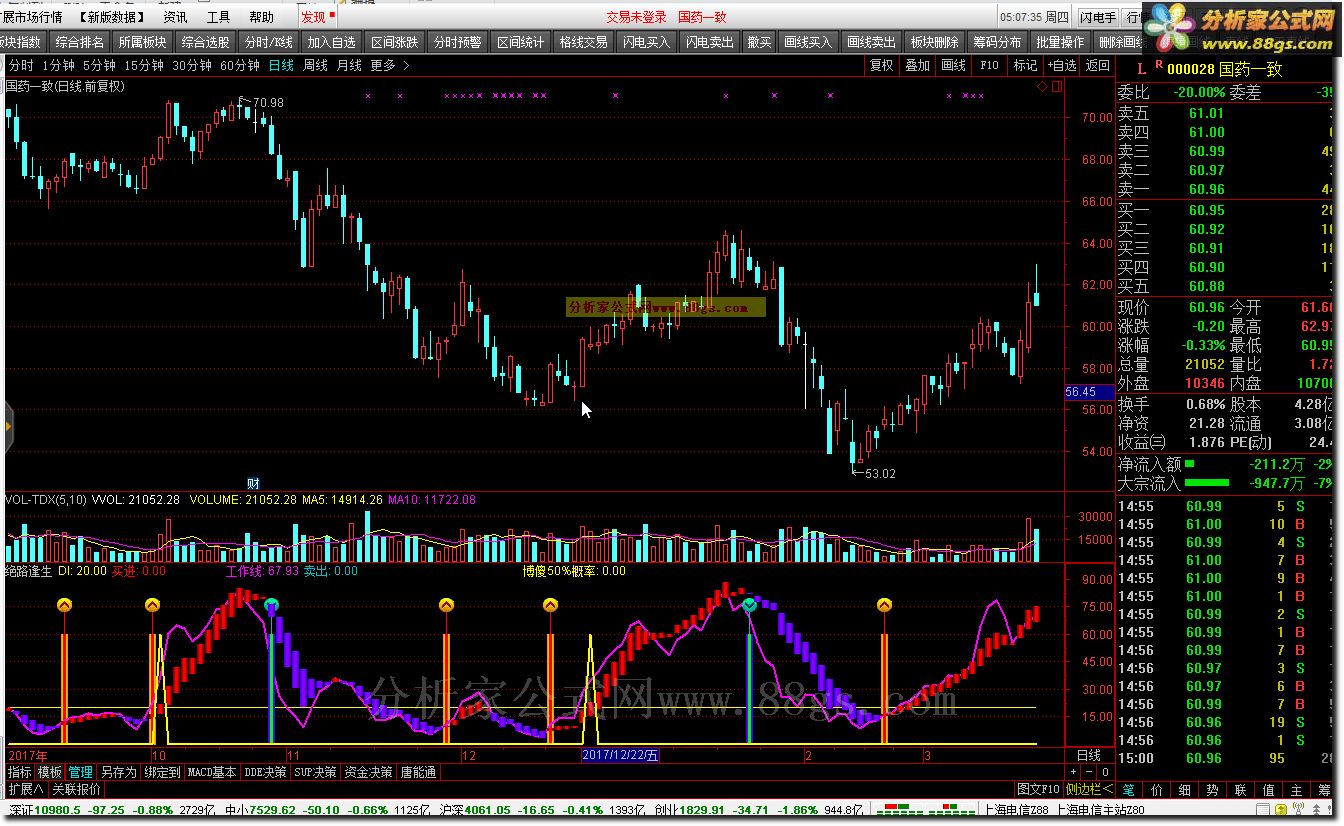
Task: Open the 细 detail panel tab
Action: pyautogui.click(x=1185, y=790)
